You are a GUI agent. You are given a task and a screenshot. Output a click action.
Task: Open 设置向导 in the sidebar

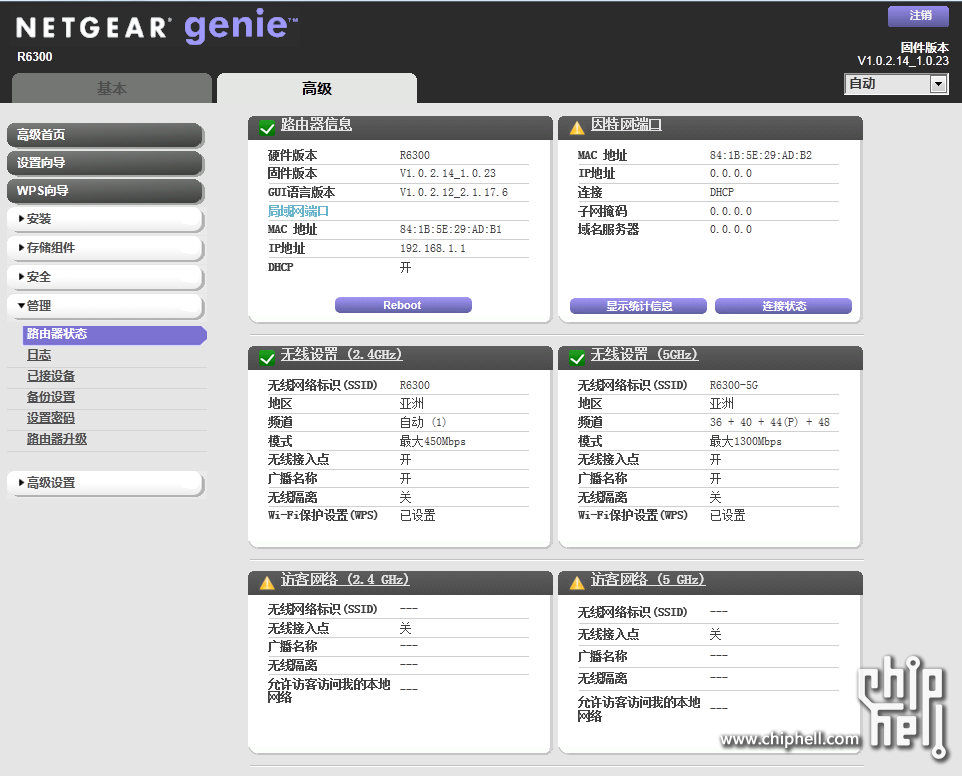tap(105, 163)
